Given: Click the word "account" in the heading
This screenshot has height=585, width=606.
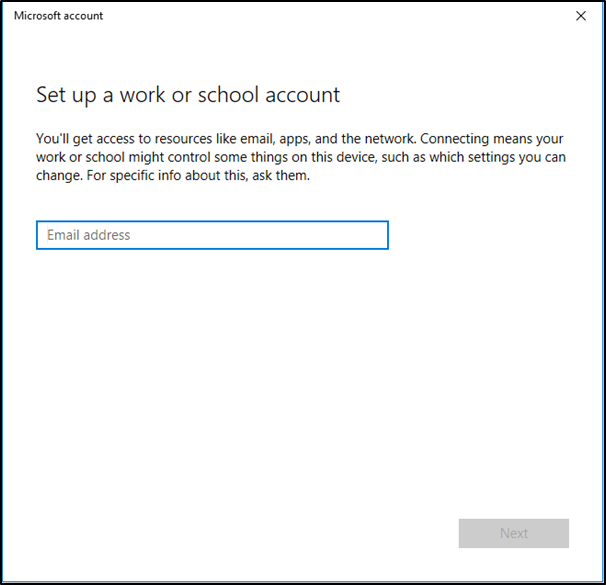Looking at the screenshot, I should (304, 95).
